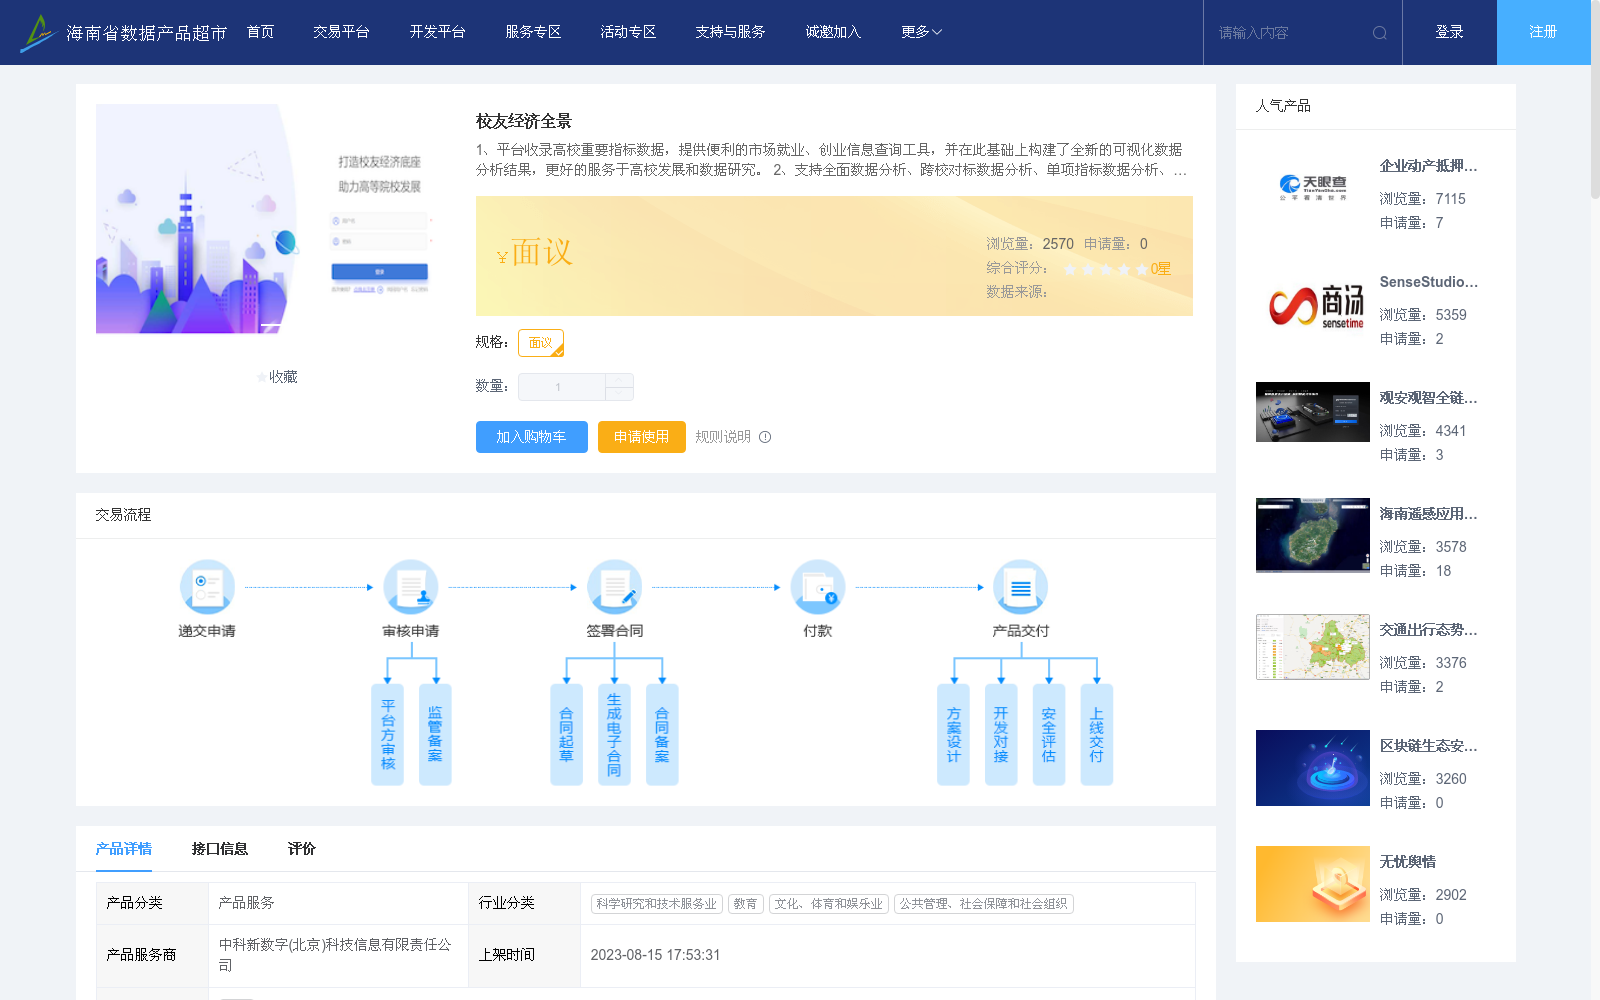Click the 加入购物车 button
The width and height of the screenshot is (1600, 1000).
click(x=532, y=437)
